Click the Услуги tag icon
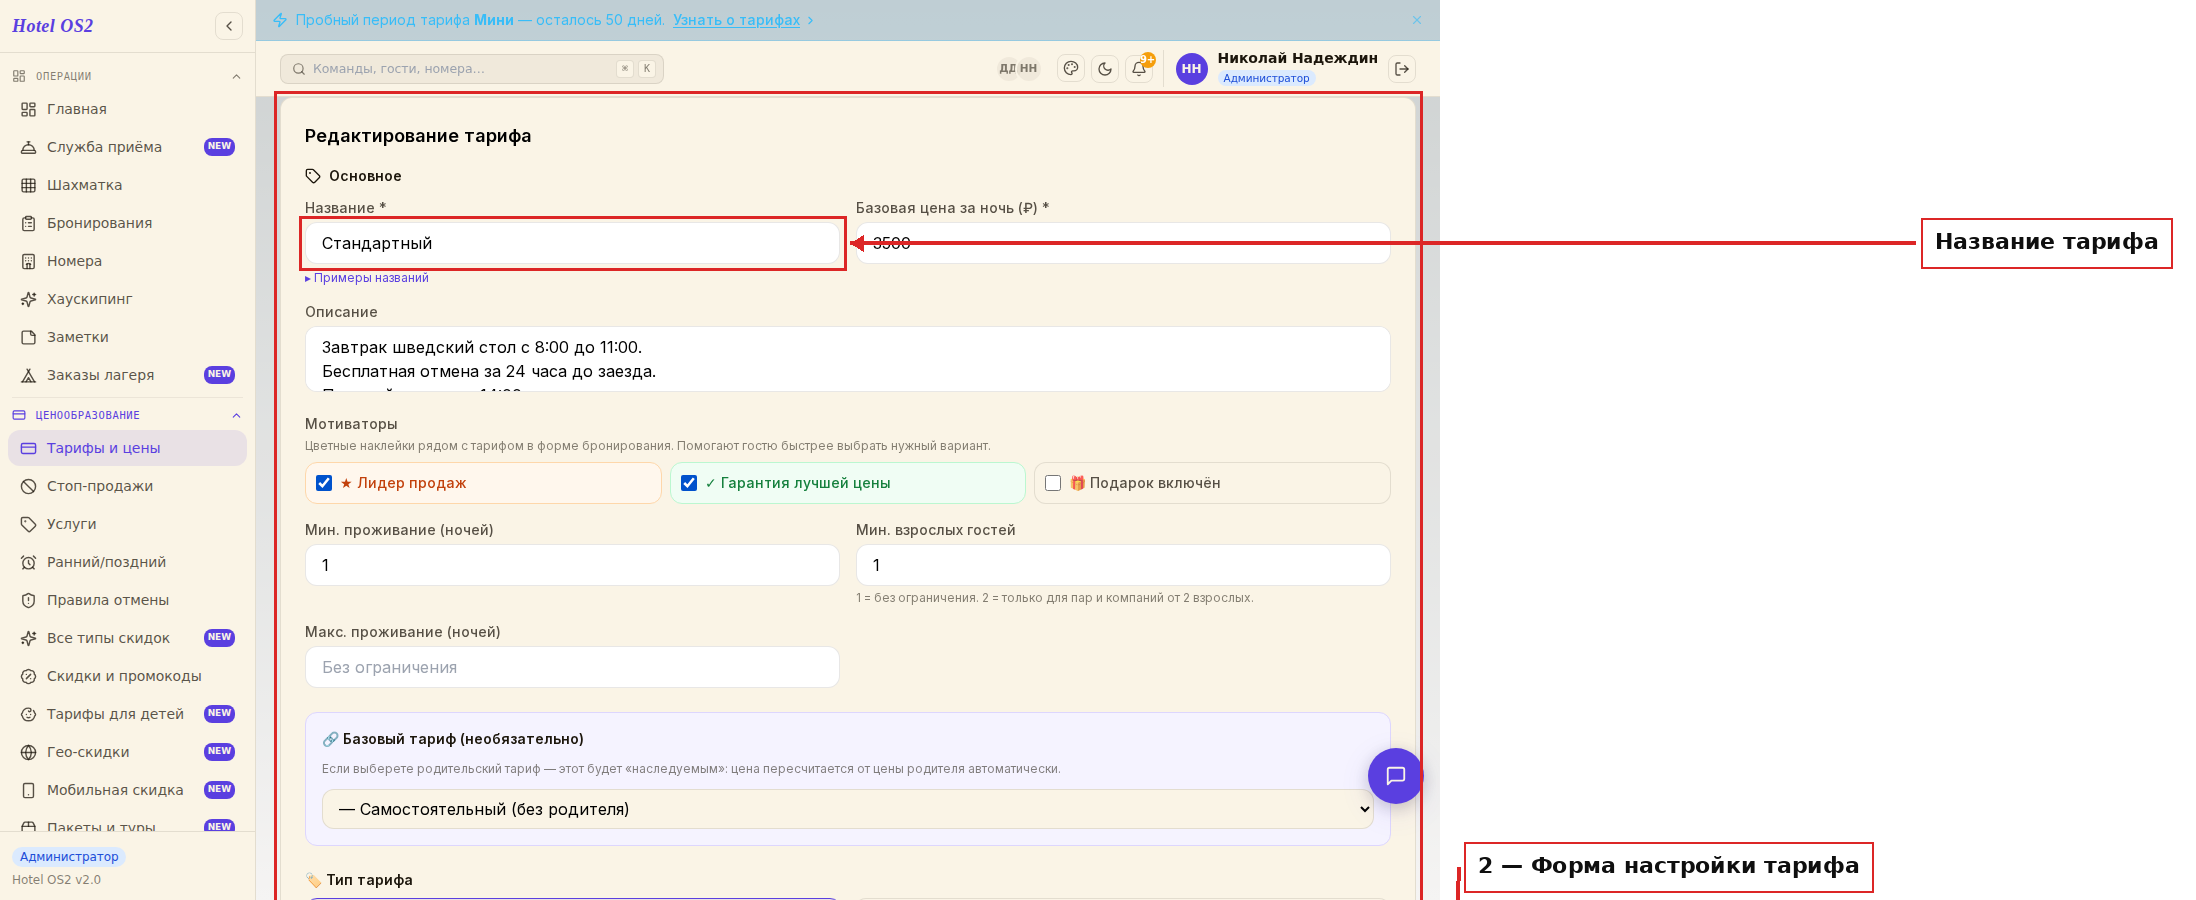The width and height of the screenshot is (2196, 900). tap(29, 524)
